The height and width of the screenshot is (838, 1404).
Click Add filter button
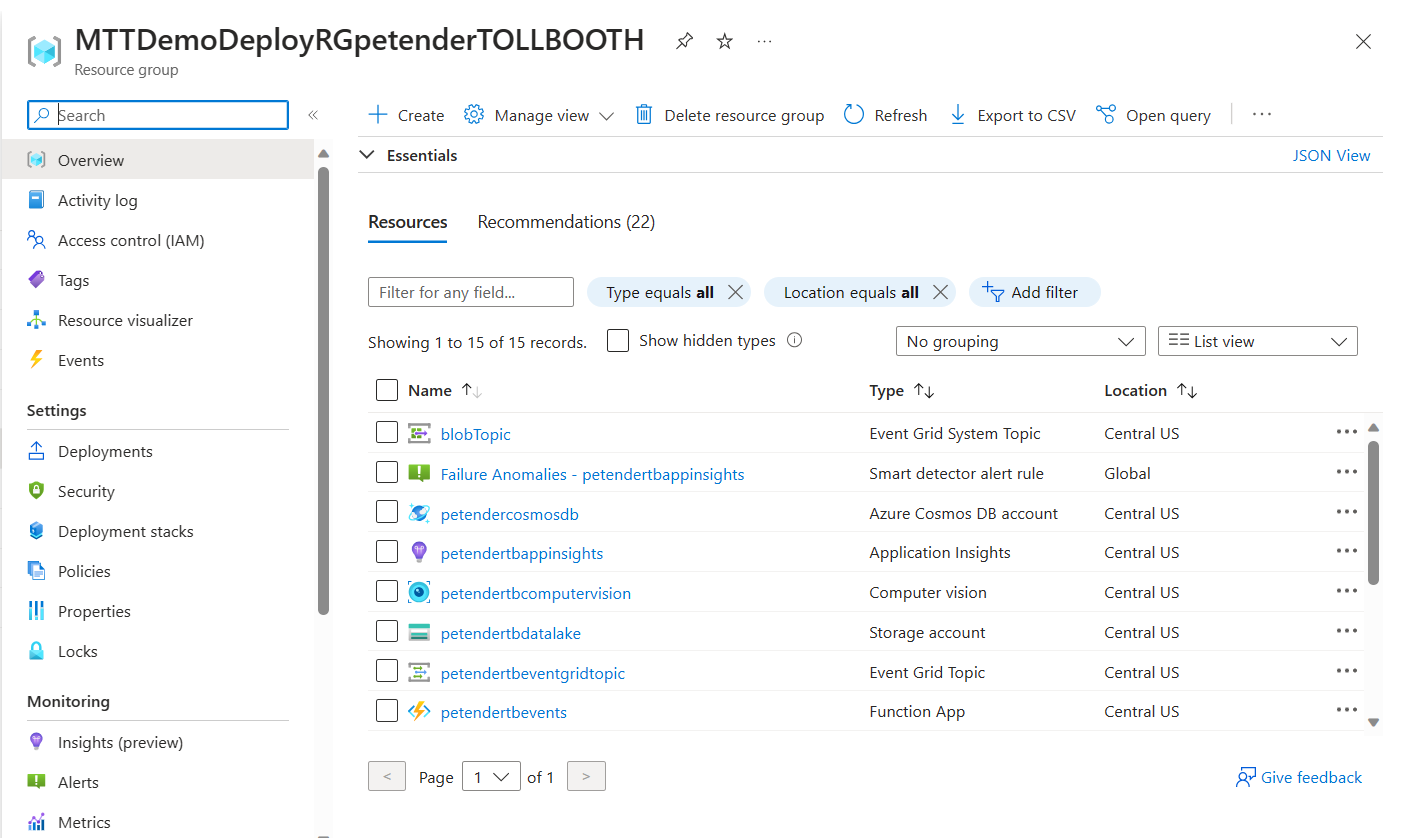point(1034,292)
